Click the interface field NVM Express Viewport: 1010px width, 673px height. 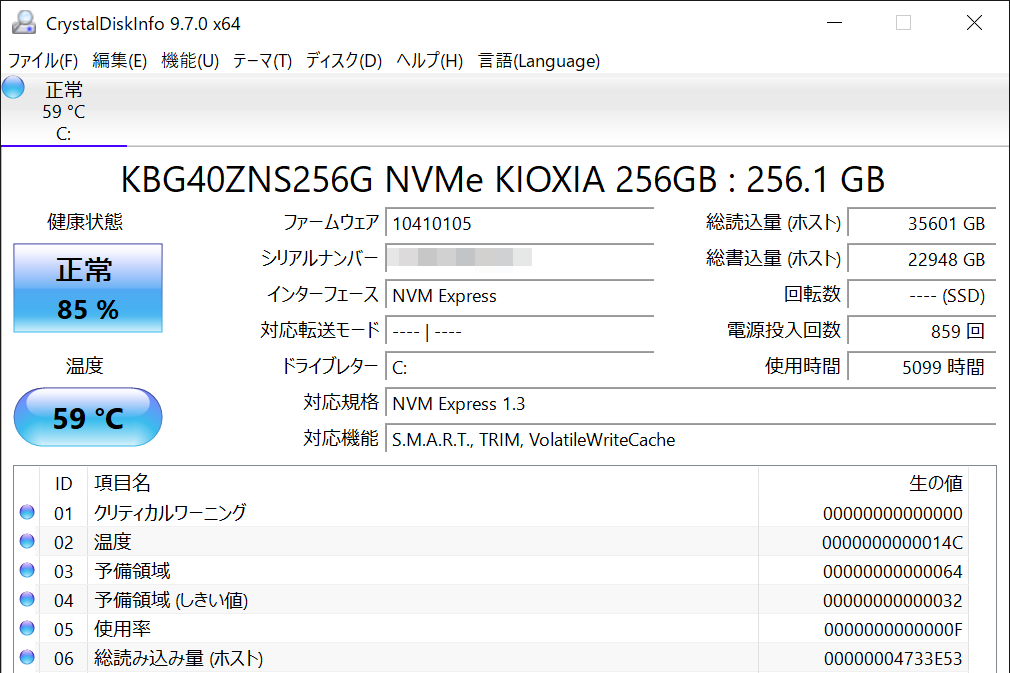click(519, 296)
